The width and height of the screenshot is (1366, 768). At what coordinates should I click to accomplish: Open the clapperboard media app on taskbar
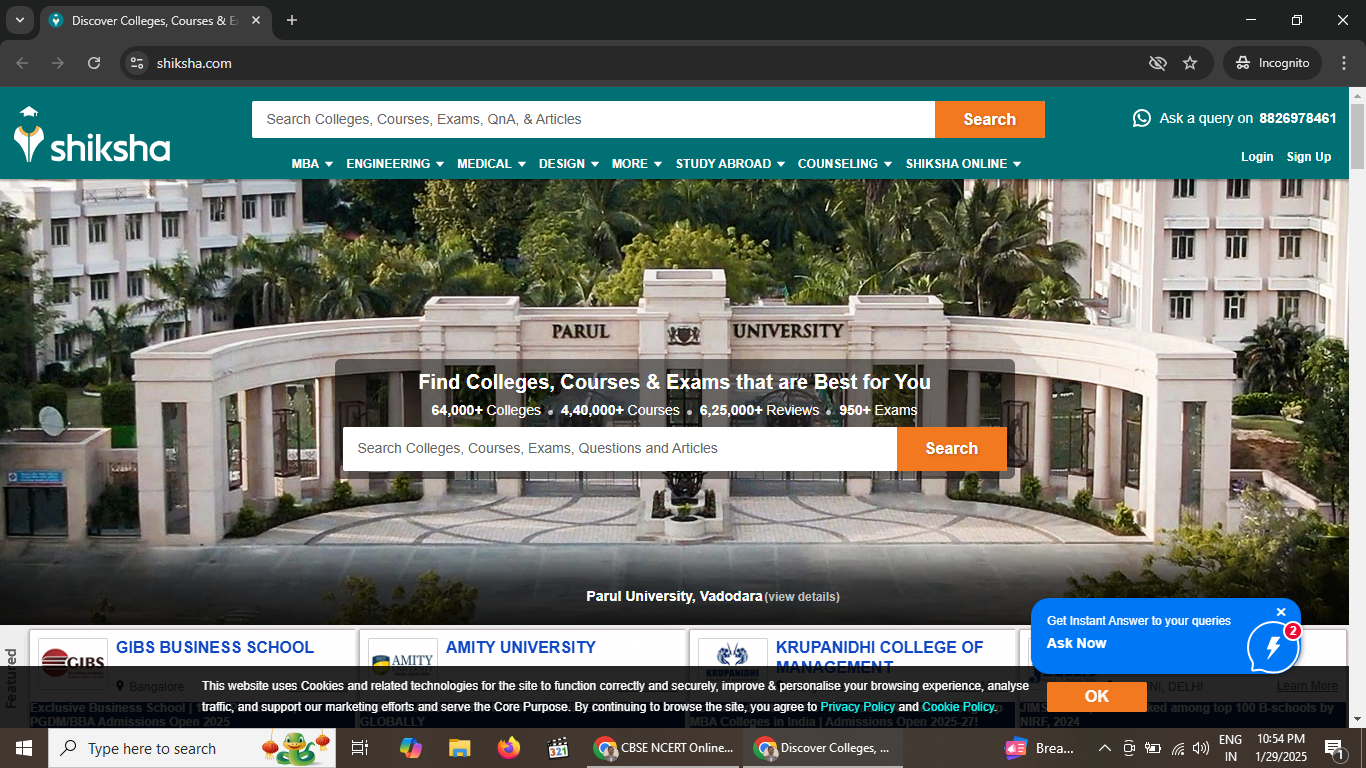pyautogui.click(x=558, y=748)
